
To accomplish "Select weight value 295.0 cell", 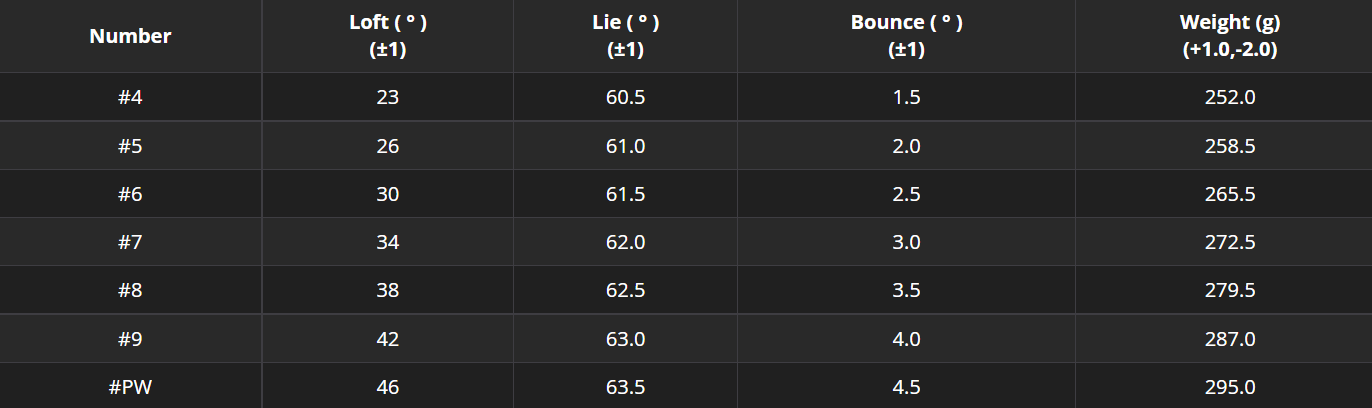I will 1230,387.
